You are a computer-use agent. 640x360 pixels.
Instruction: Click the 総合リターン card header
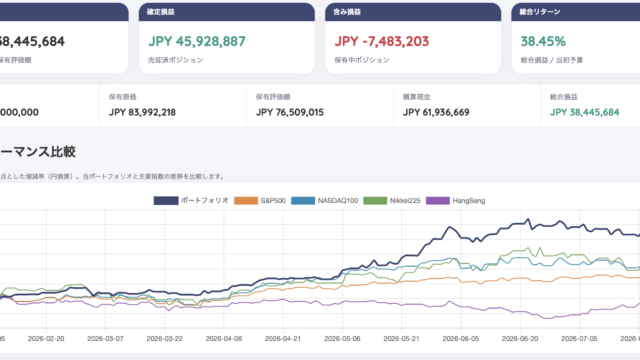[576, 12]
